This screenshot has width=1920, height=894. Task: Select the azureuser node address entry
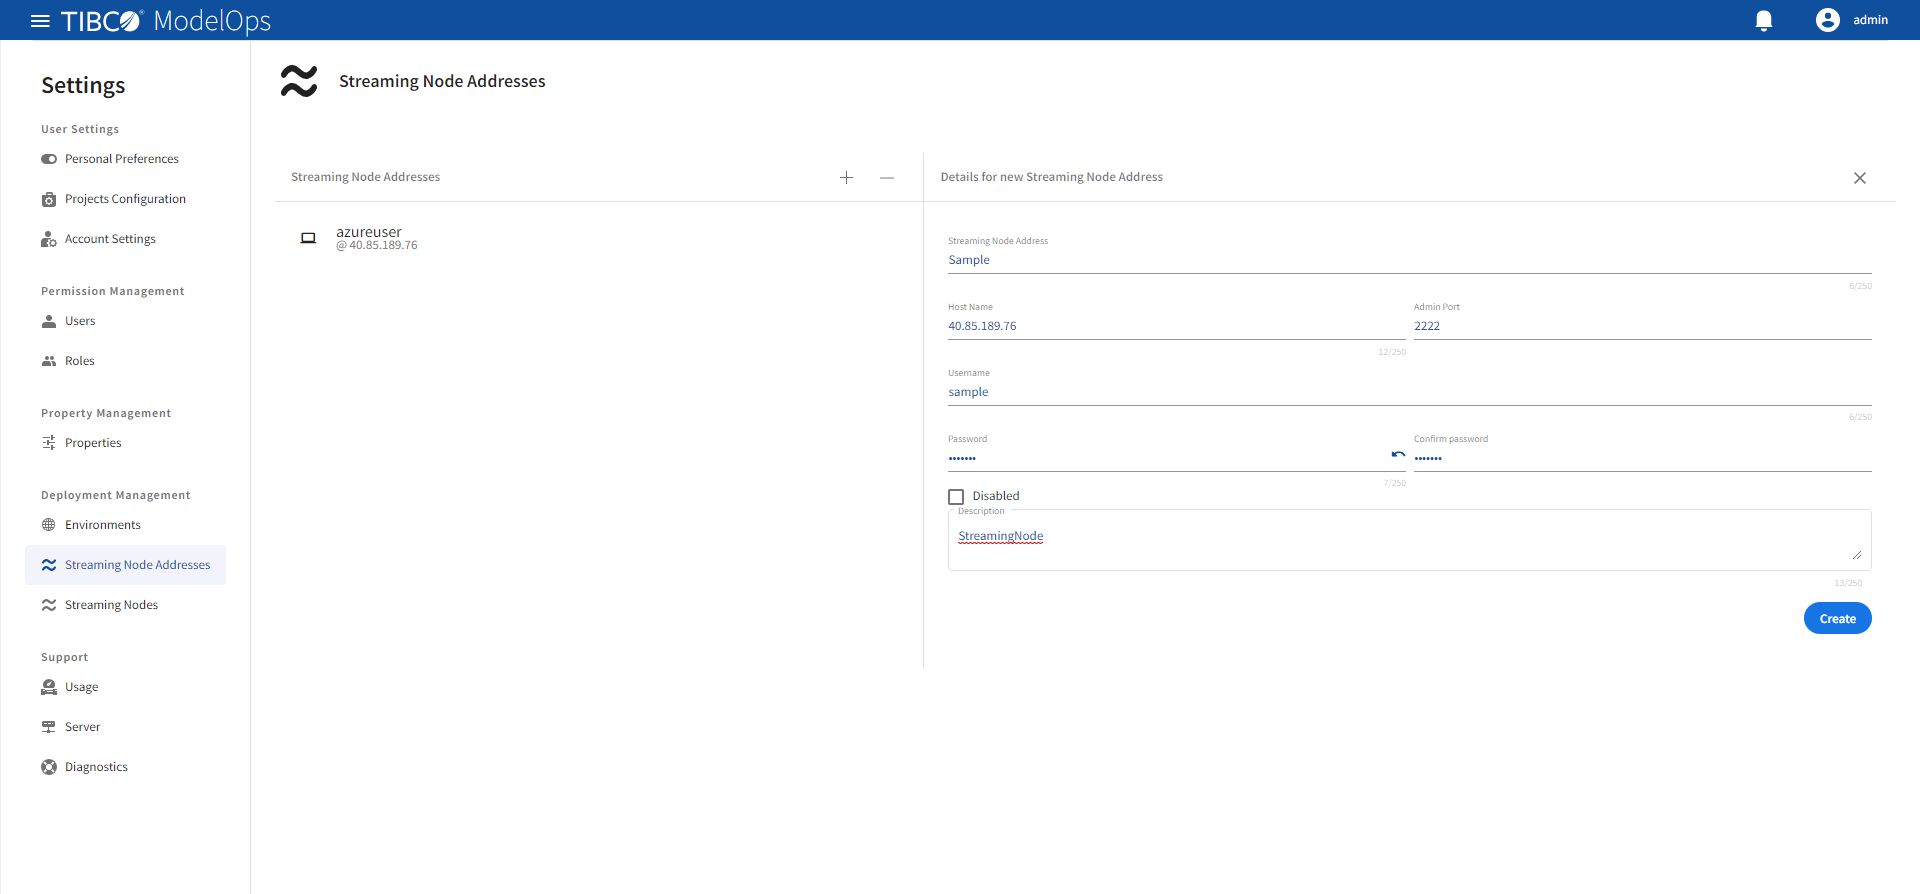pyautogui.click(x=599, y=238)
